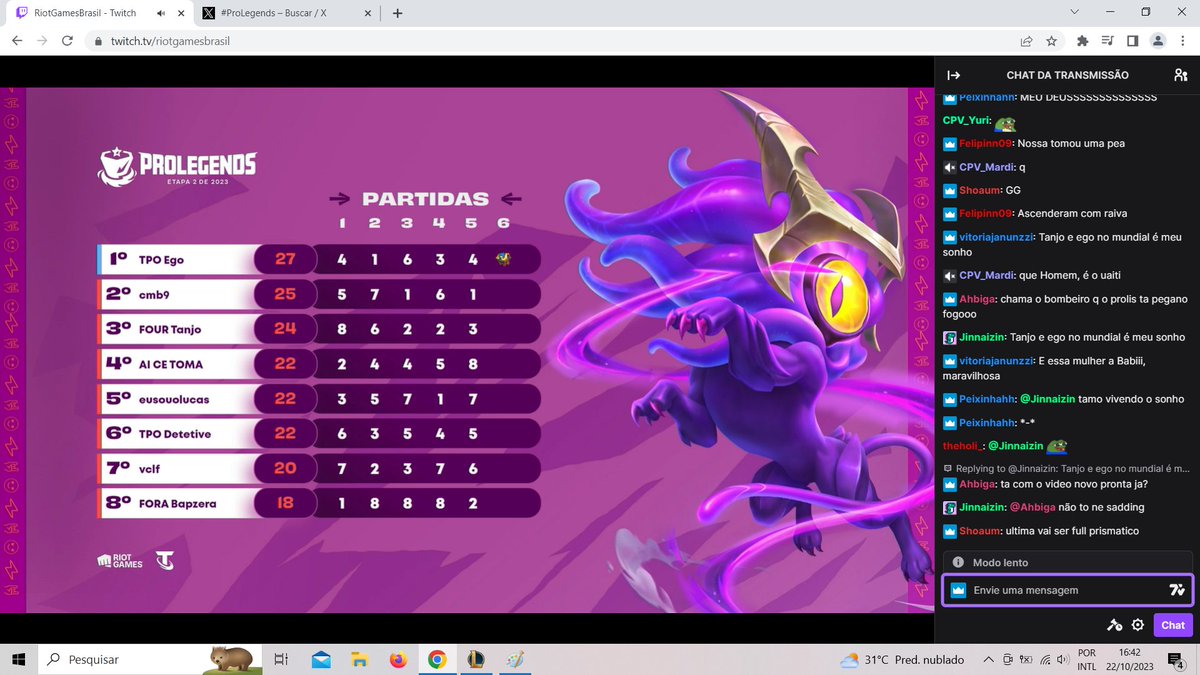The image size is (1200, 675).
Task: Open File Explorer from taskbar
Action: (x=359, y=659)
